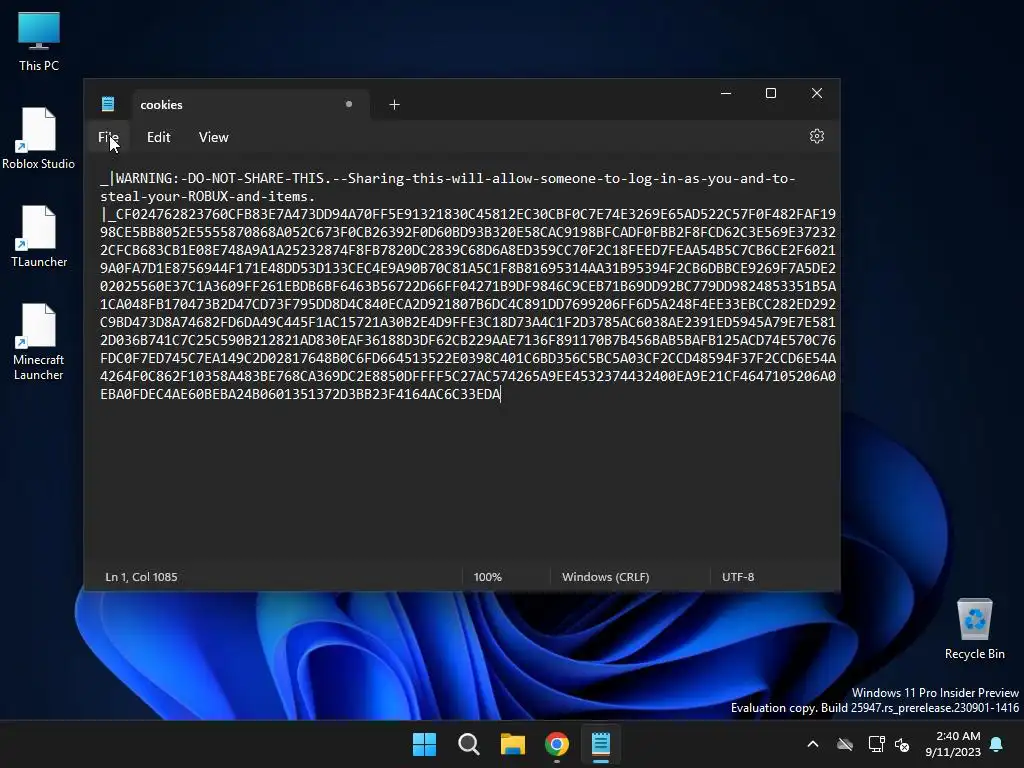Open the Windows Start menu
Screen dimensions: 1024x768
[x=424, y=744]
